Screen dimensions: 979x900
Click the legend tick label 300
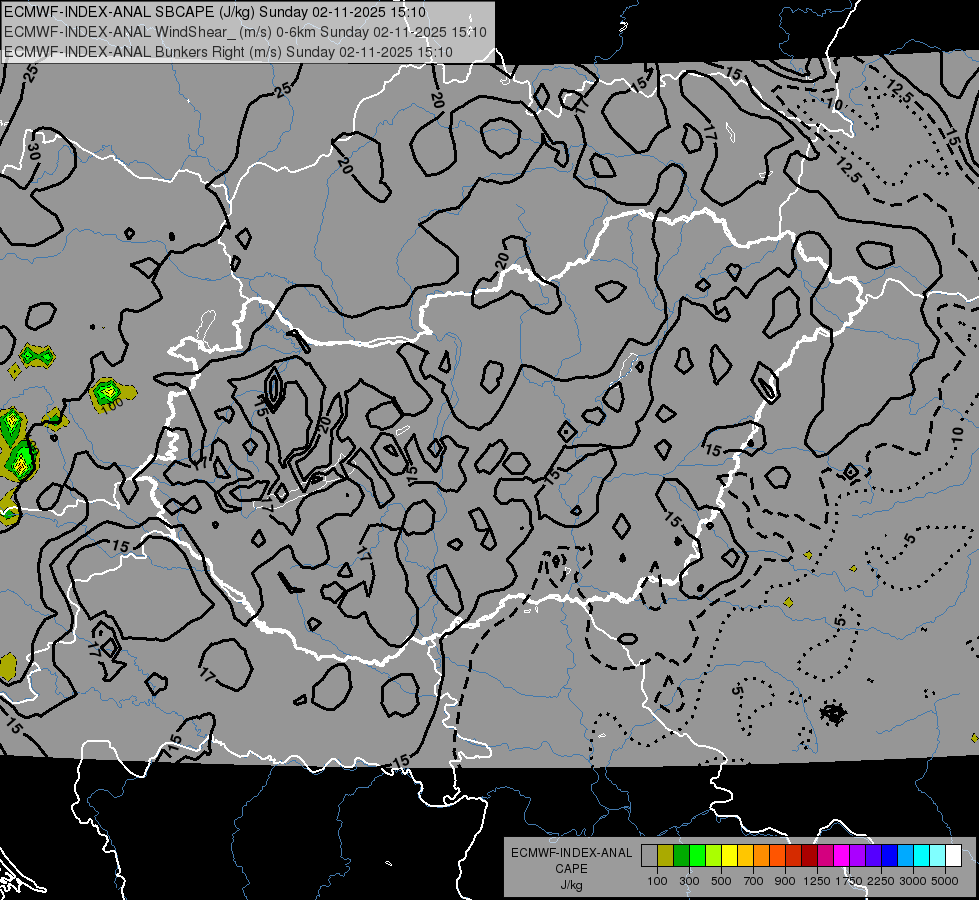(x=689, y=881)
